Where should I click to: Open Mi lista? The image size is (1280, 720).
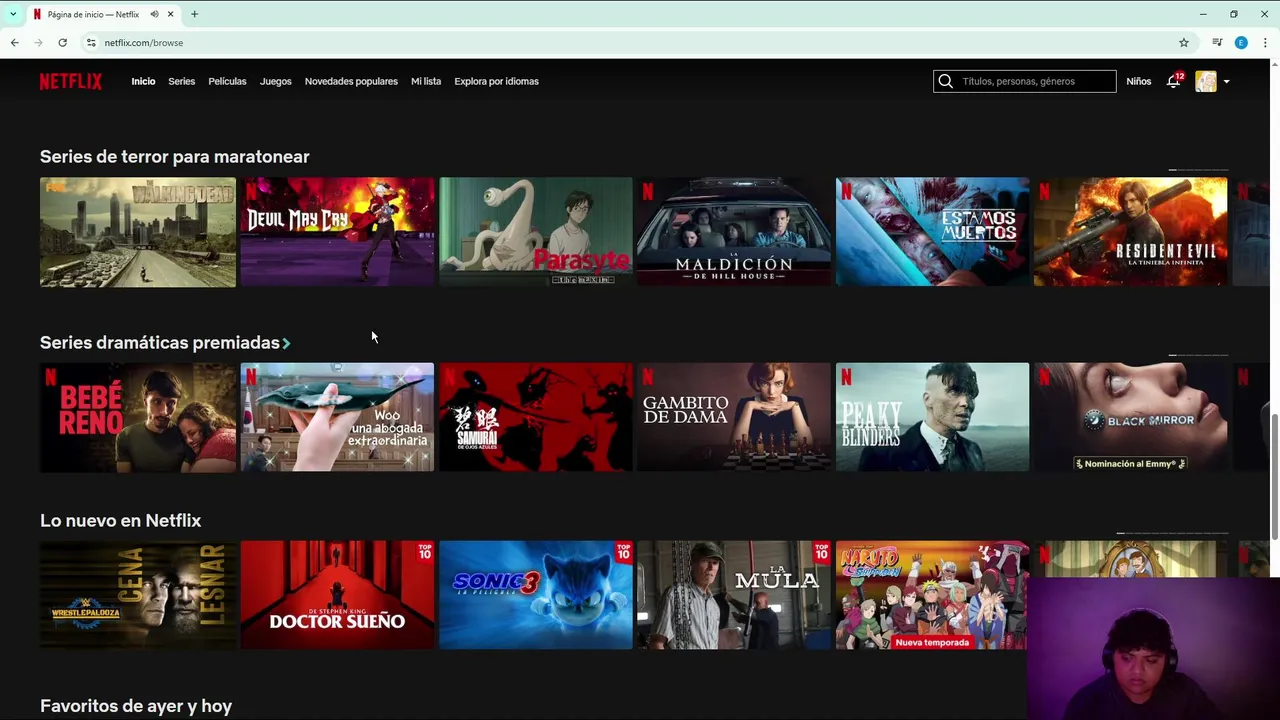(426, 81)
